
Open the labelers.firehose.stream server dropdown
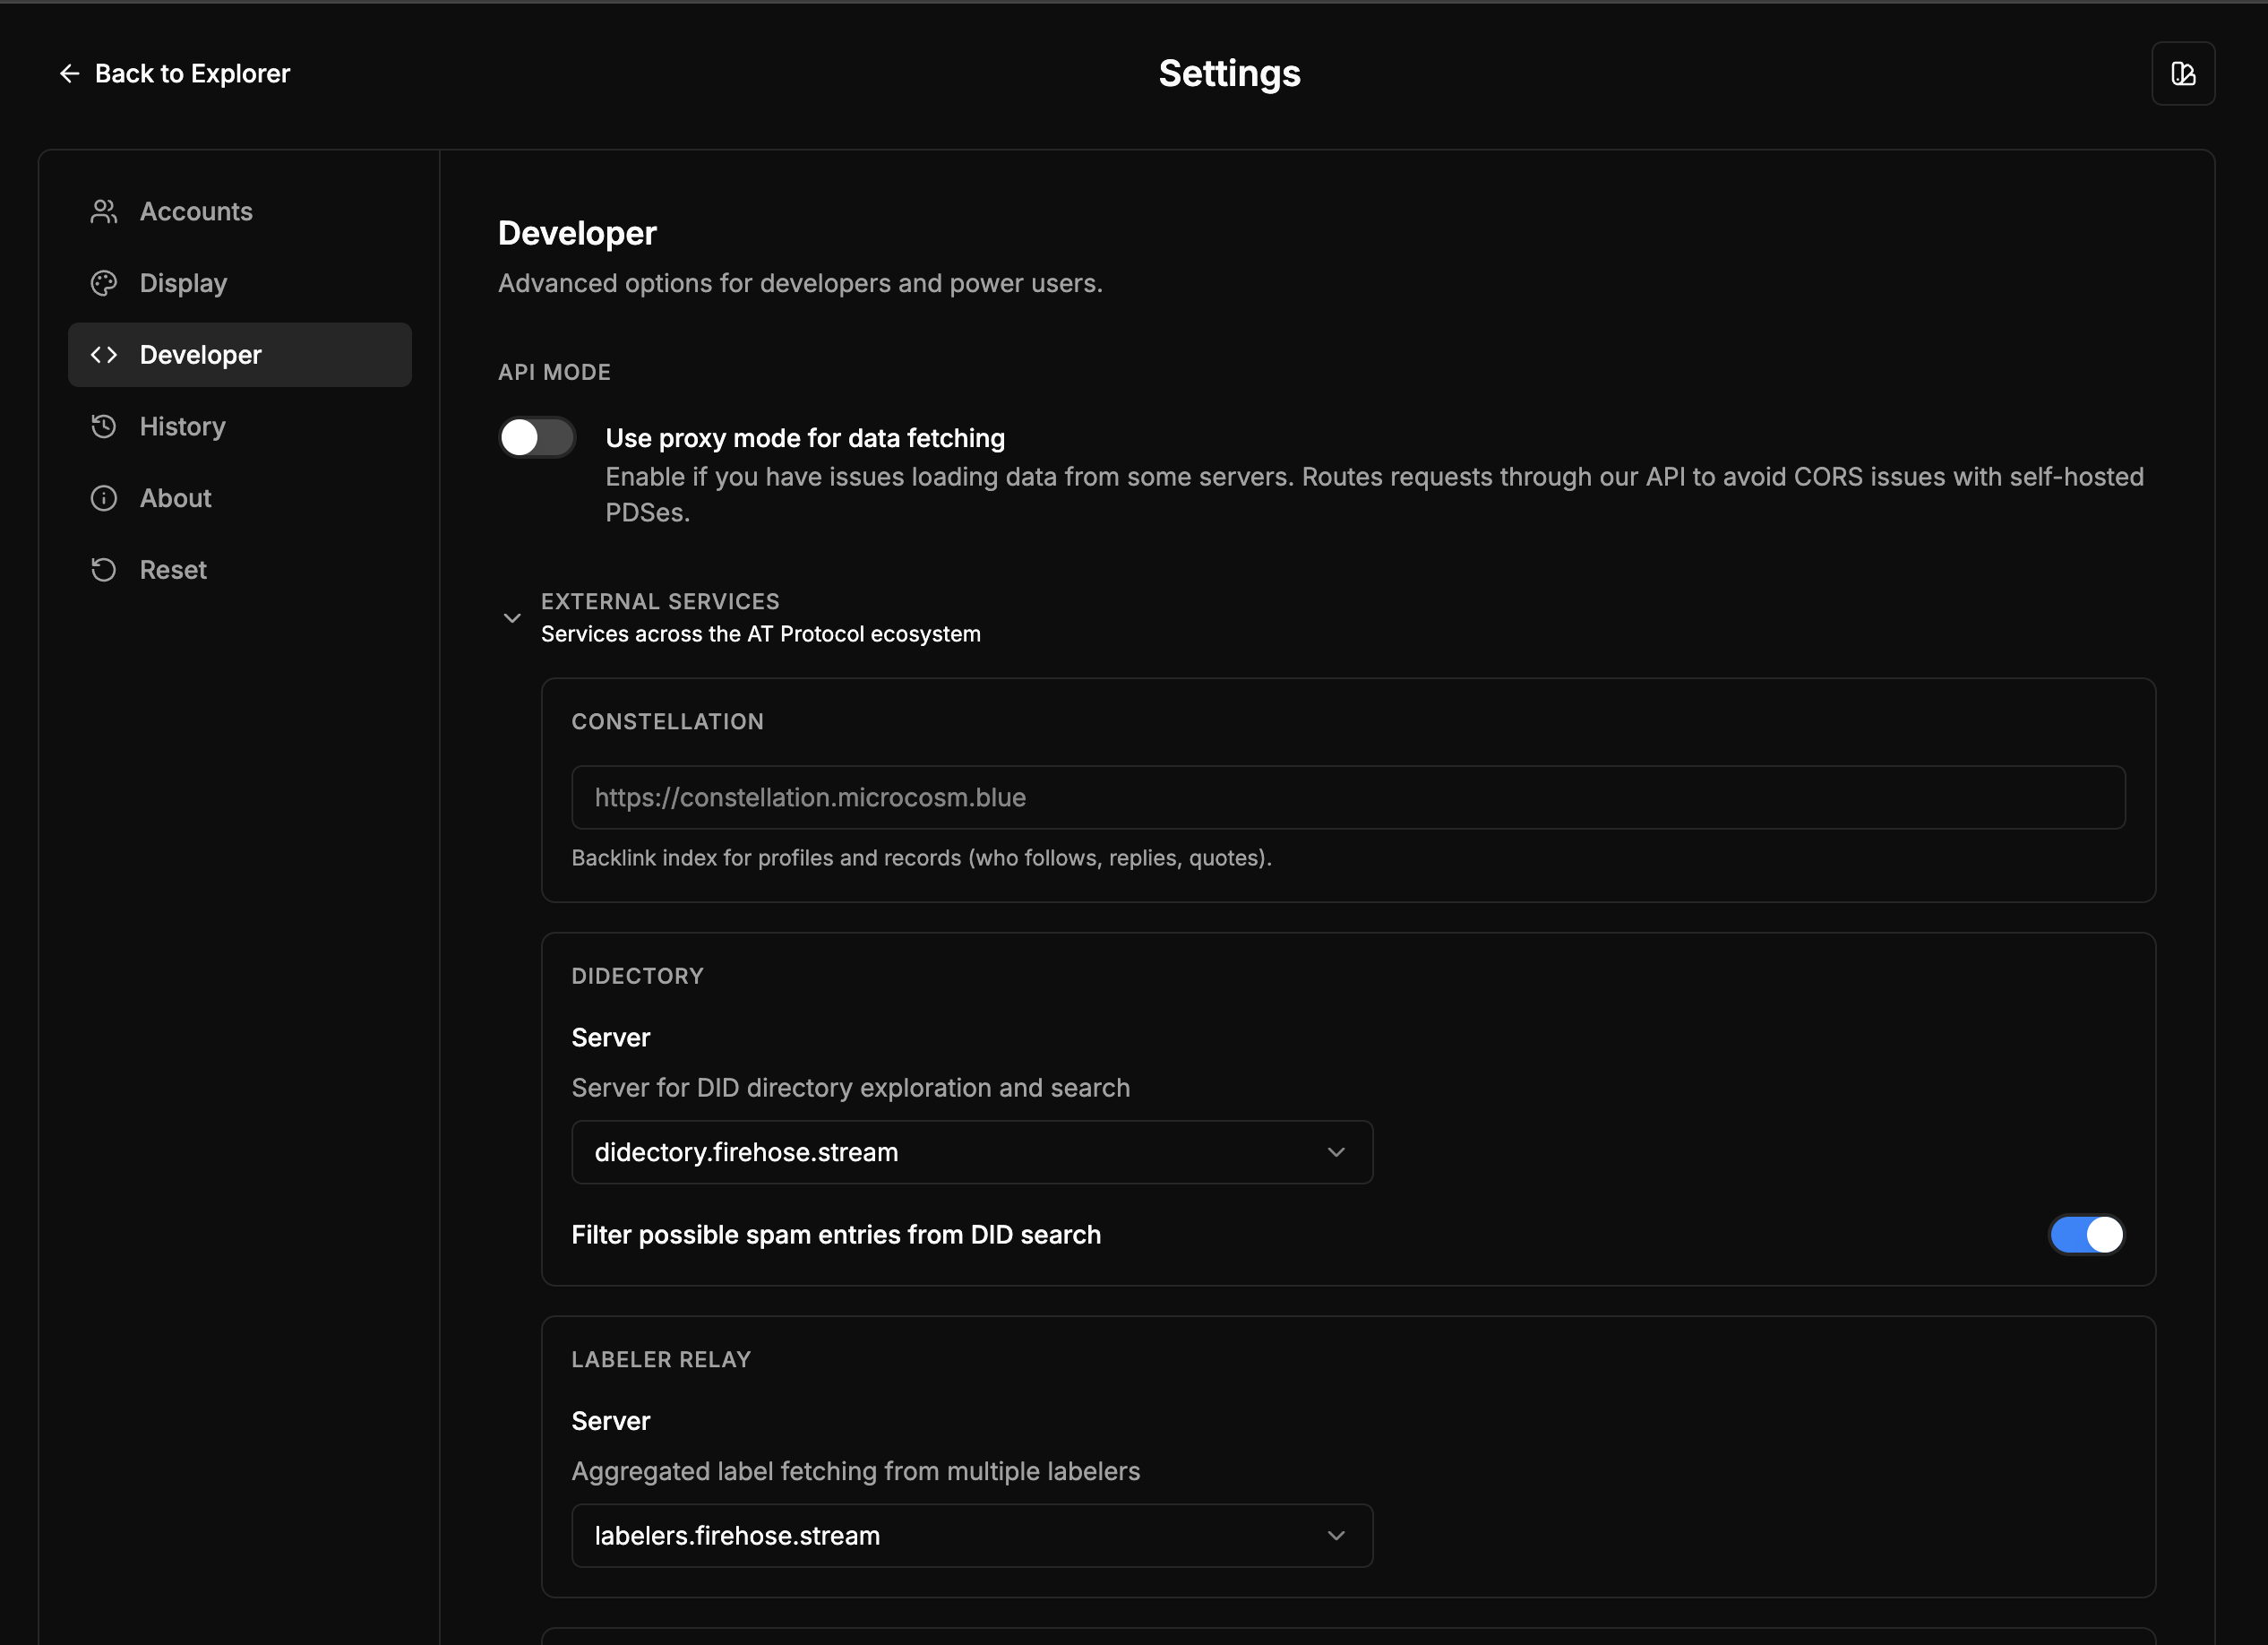click(971, 1536)
